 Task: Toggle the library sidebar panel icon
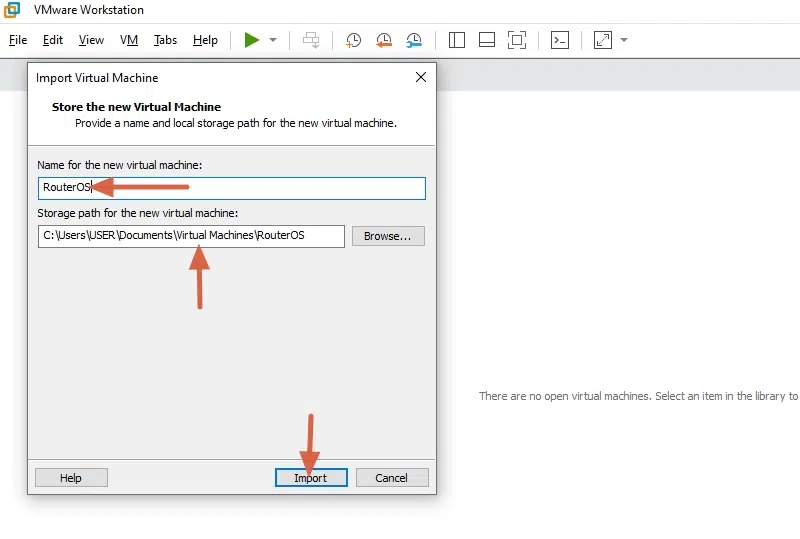coord(457,40)
